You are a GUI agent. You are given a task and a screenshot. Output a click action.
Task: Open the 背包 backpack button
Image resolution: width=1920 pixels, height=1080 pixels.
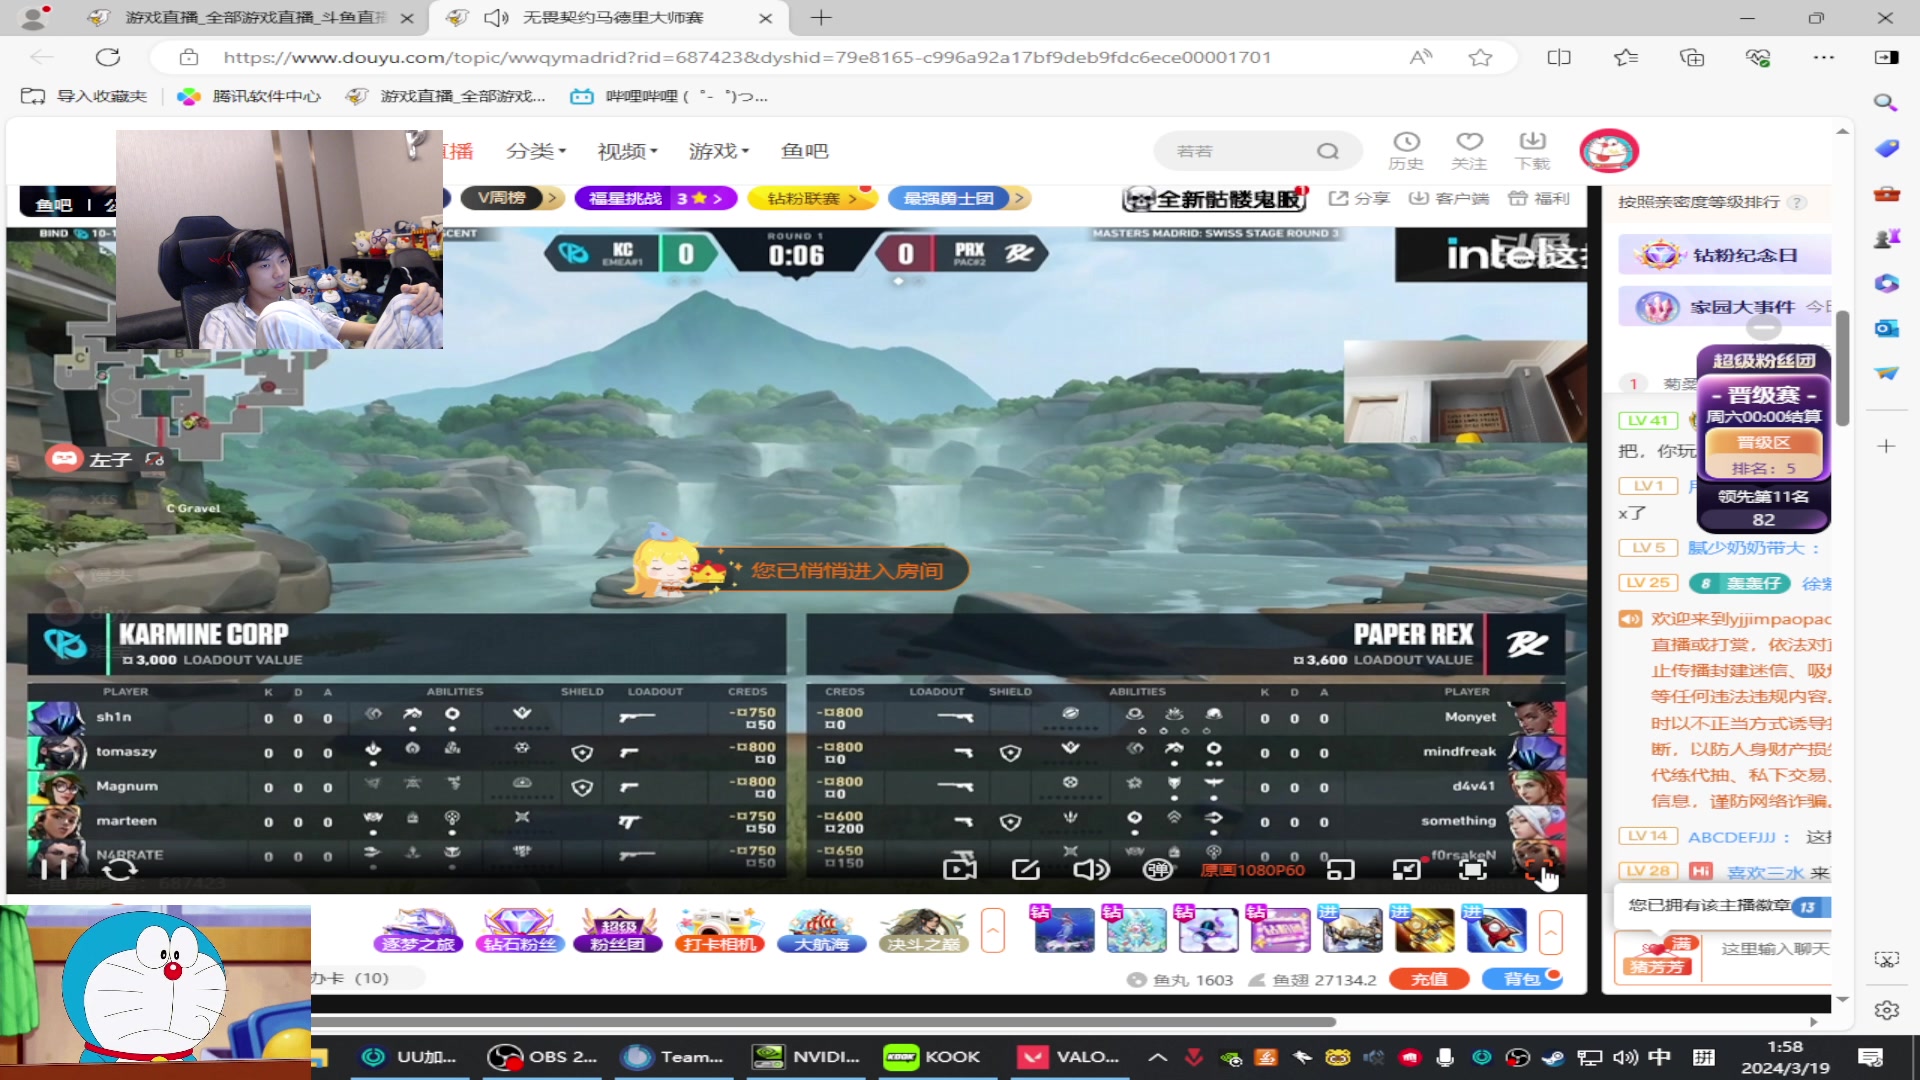click(1523, 980)
